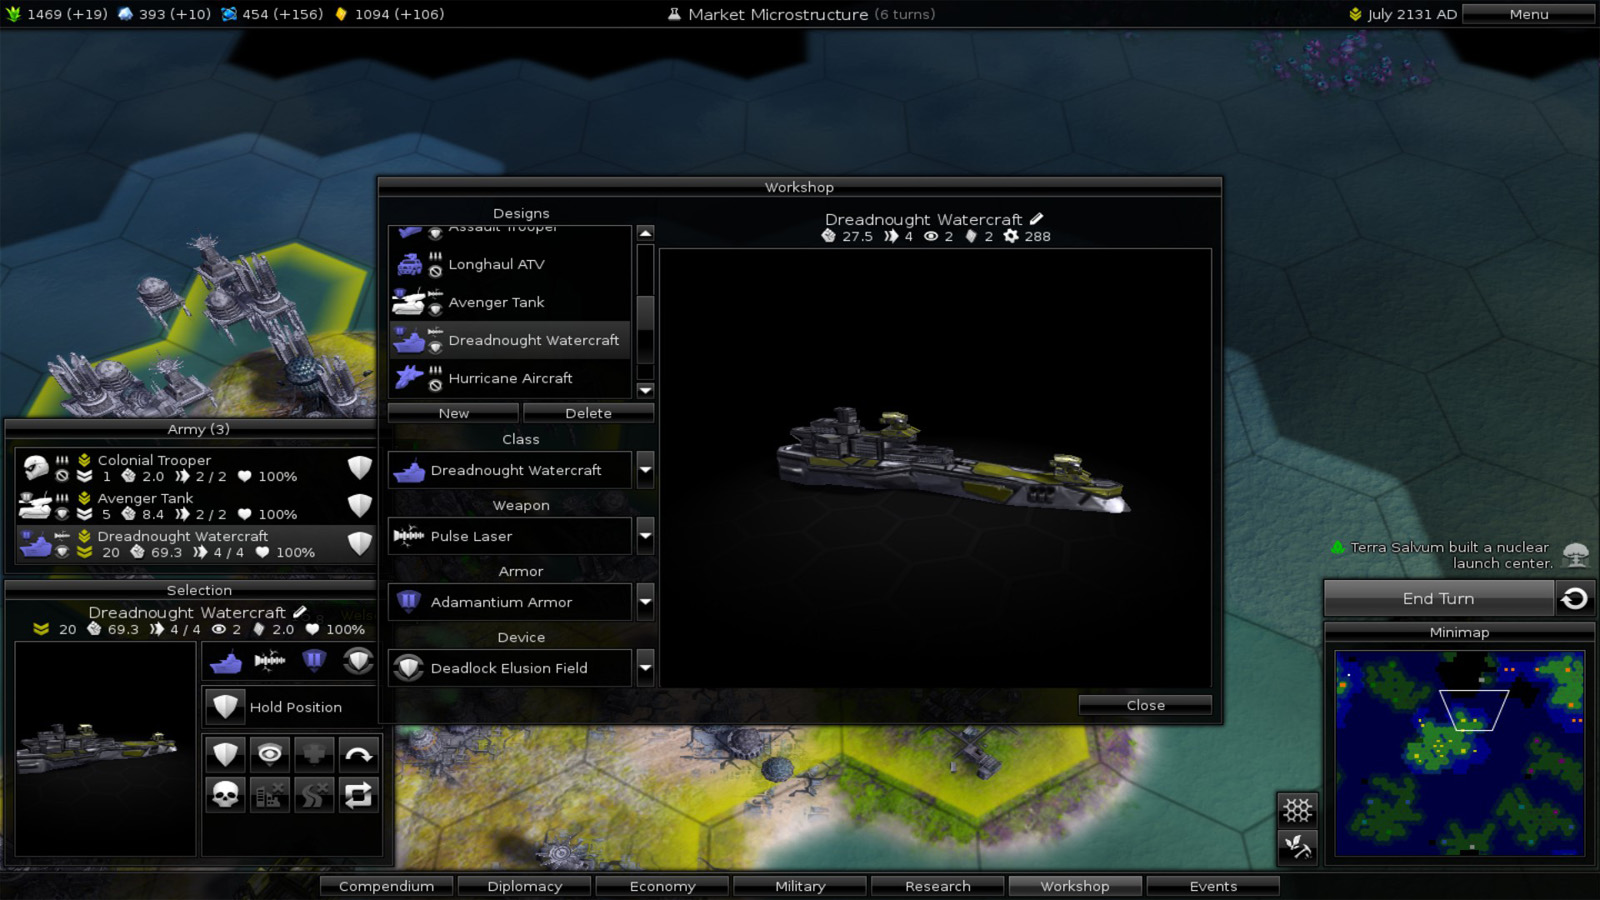Select the Dreadnought Watercraft design in Designs list
The width and height of the screenshot is (1600, 900).
[510, 340]
